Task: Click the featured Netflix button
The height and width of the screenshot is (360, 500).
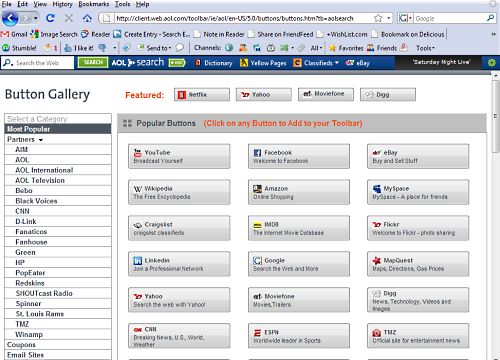Action: pyautogui.click(x=202, y=95)
